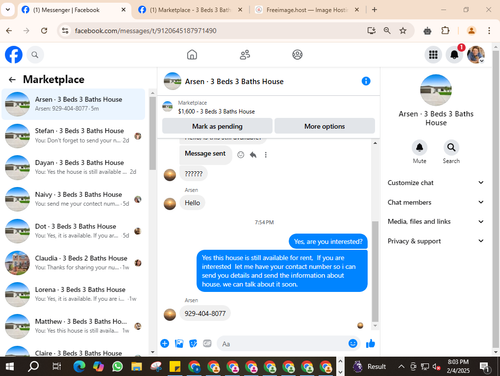Open Windows Start menu

pos(10,367)
